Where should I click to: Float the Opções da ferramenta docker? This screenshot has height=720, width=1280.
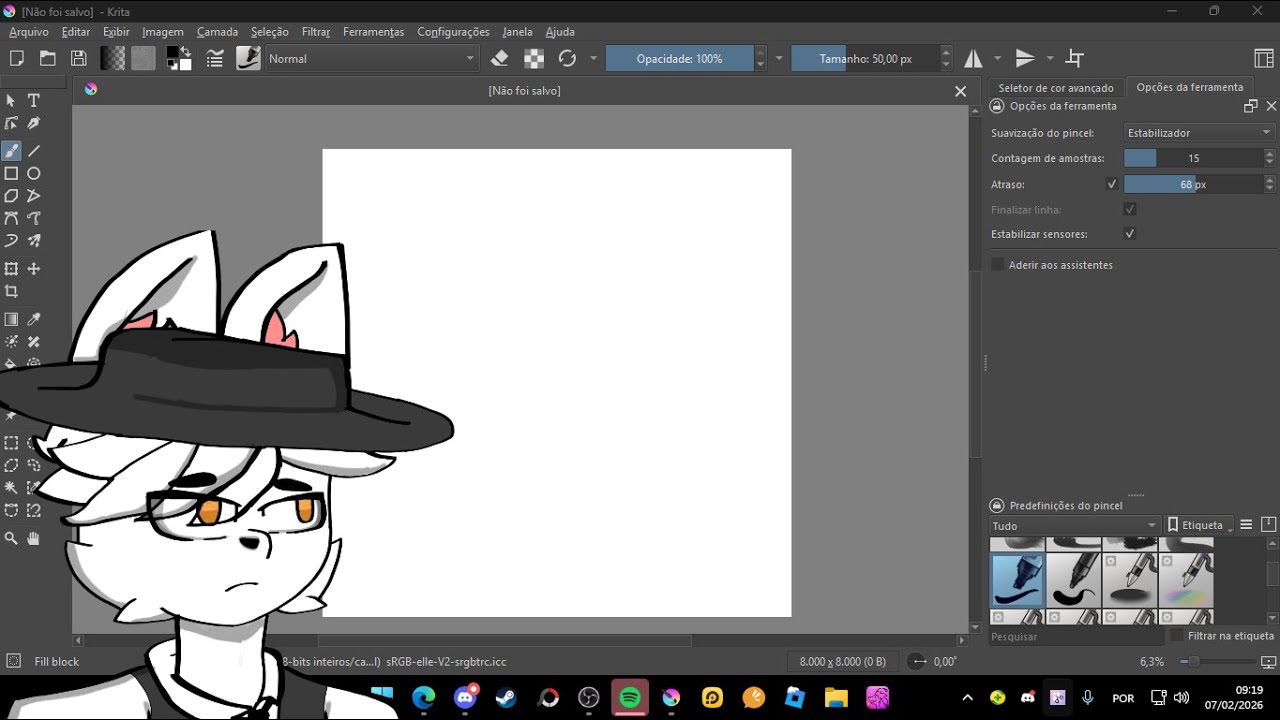tap(1250, 106)
